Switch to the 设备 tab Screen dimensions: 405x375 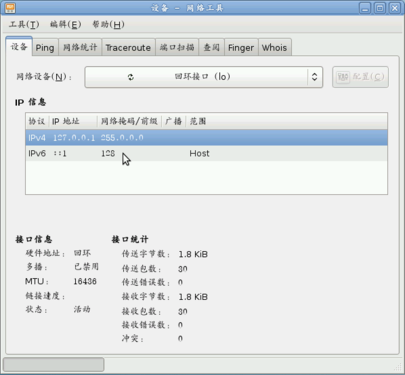[19, 47]
